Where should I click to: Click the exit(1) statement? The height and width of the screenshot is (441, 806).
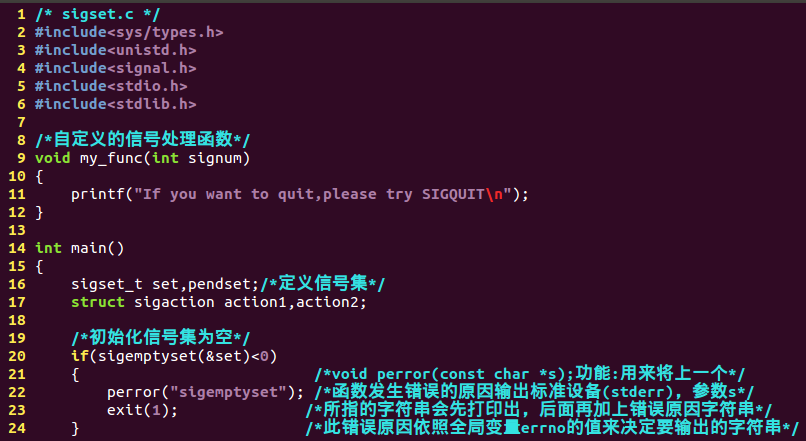pyautogui.click(x=142, y=410)
